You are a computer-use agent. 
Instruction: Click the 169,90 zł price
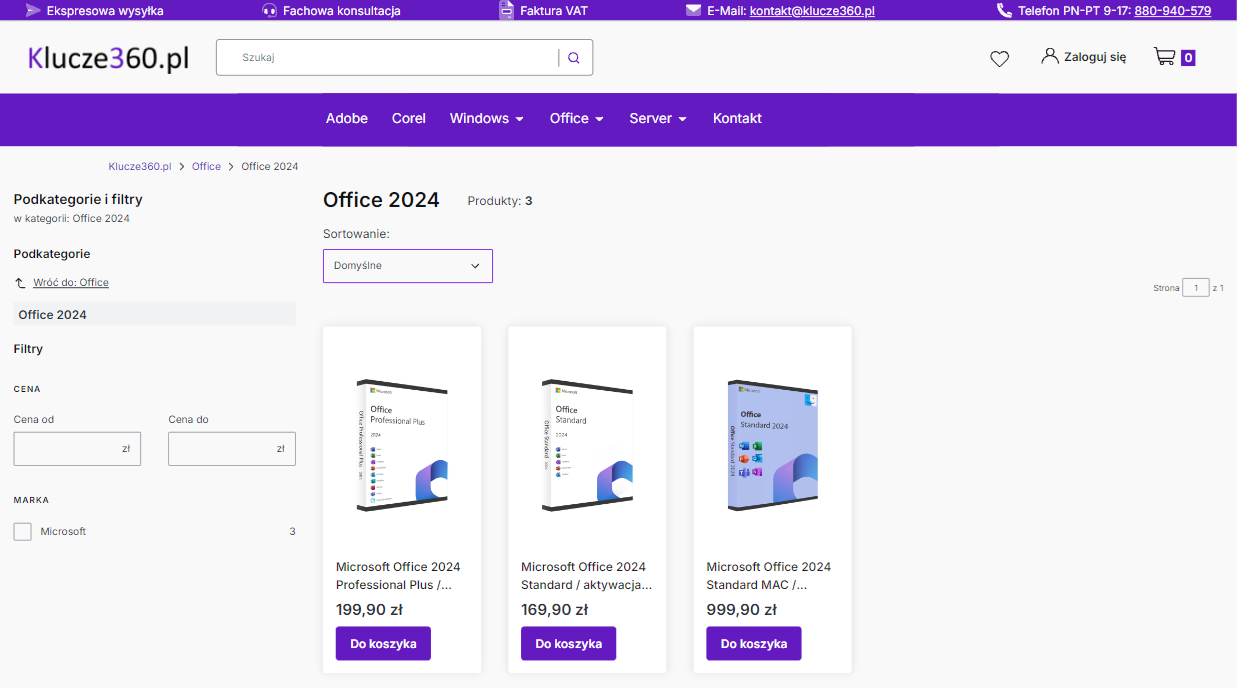click(x=554, y=610)
